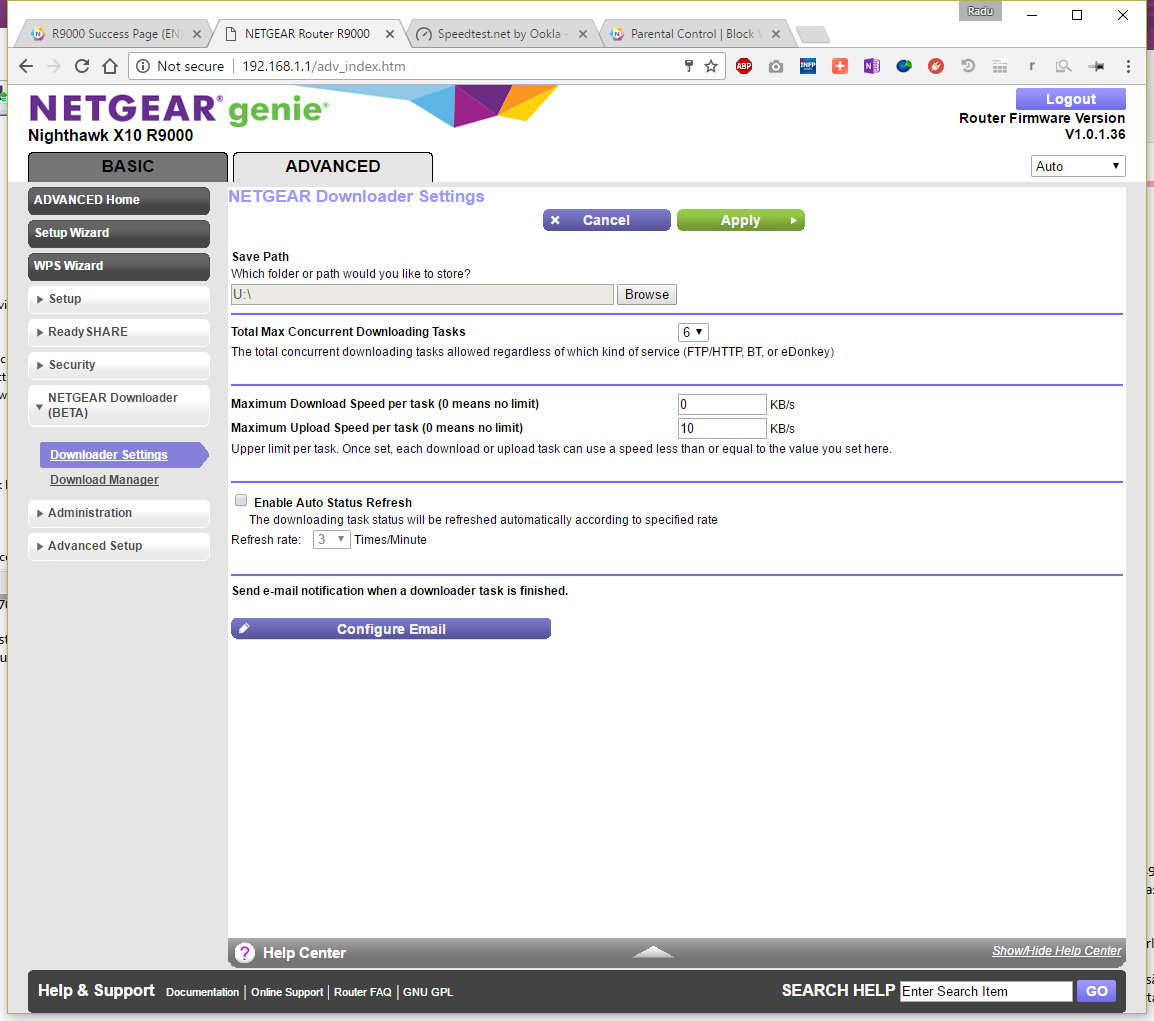
Task: Open the Total Max Concurrent Downloading Tasks dropdown
Action: (x=693, y=332)
